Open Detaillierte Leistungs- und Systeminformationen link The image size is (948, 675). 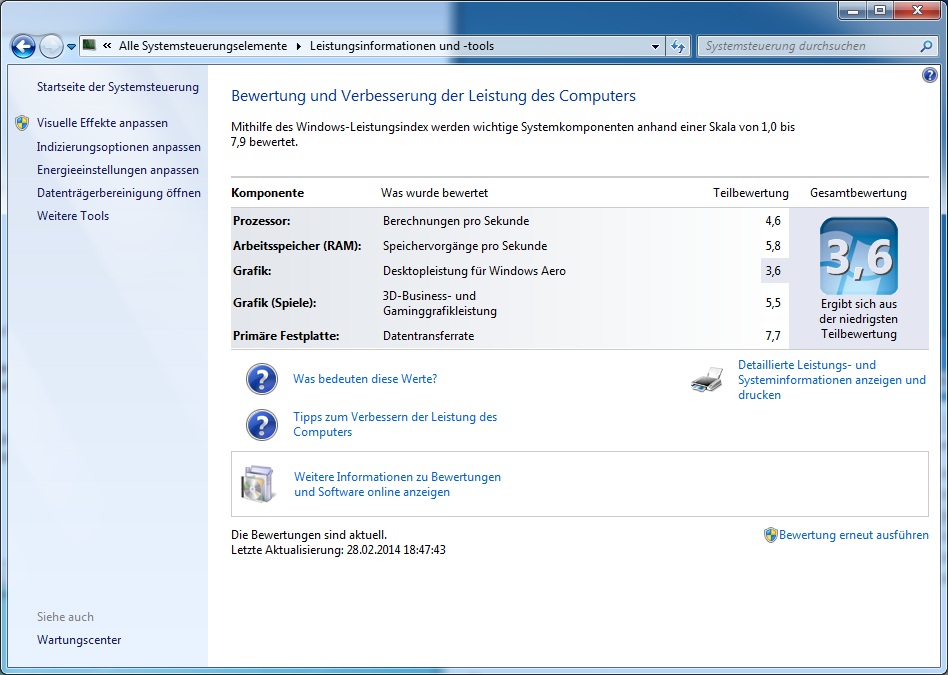(x=832, y=380)
